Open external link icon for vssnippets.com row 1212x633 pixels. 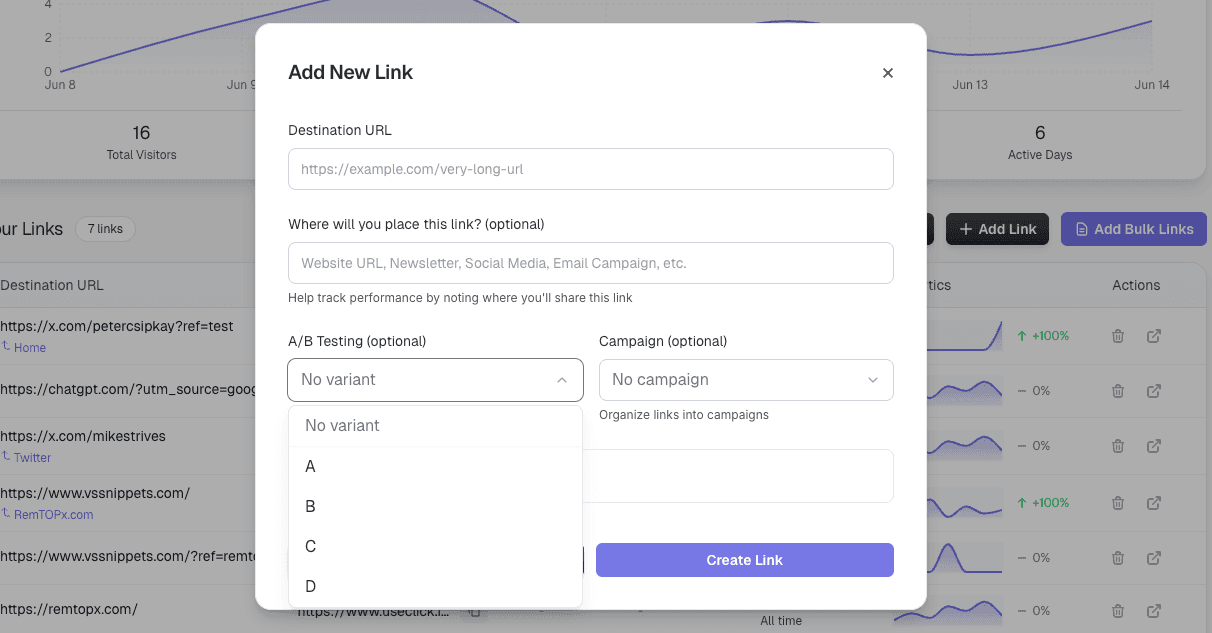pyautogui.click(x=1153, y=503)
